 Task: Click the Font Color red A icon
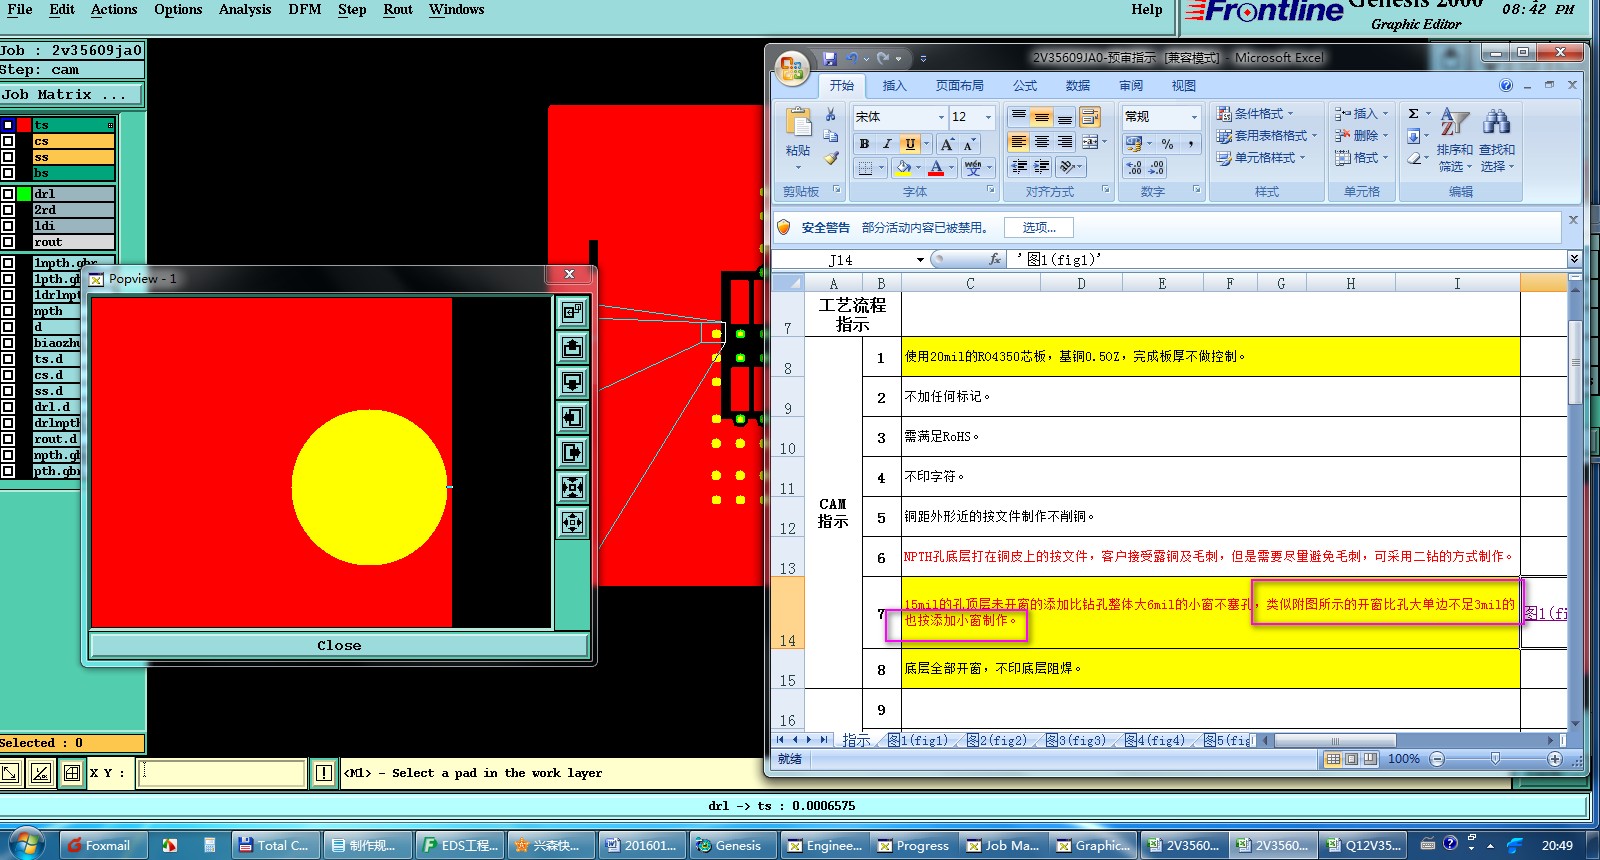[x=936, y=167]
